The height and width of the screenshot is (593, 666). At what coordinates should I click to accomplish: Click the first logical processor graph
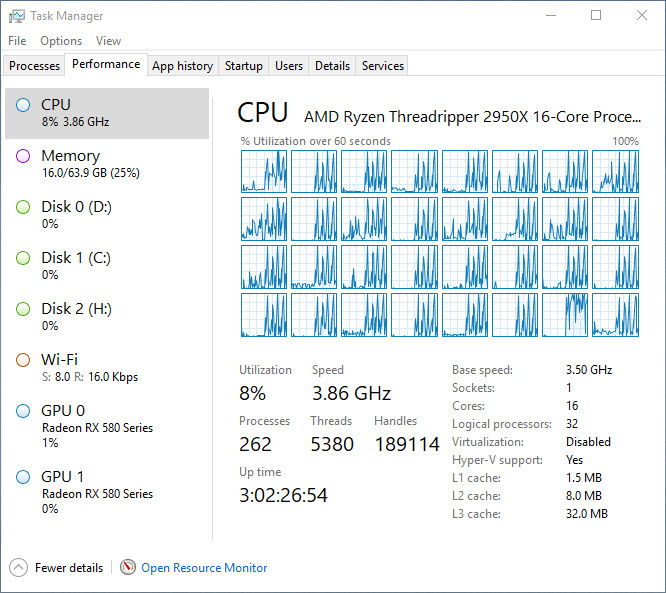click(x=263, y=171)
